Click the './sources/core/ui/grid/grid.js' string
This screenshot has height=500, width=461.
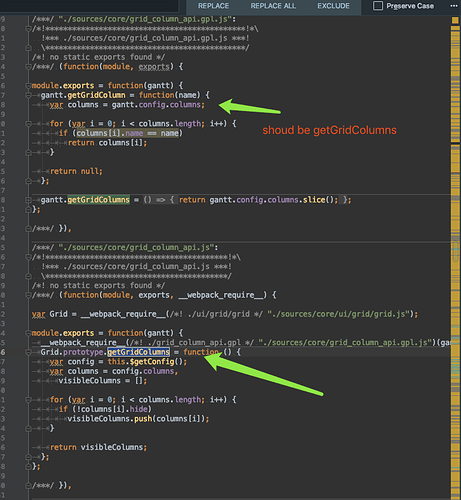click(338, 314)
